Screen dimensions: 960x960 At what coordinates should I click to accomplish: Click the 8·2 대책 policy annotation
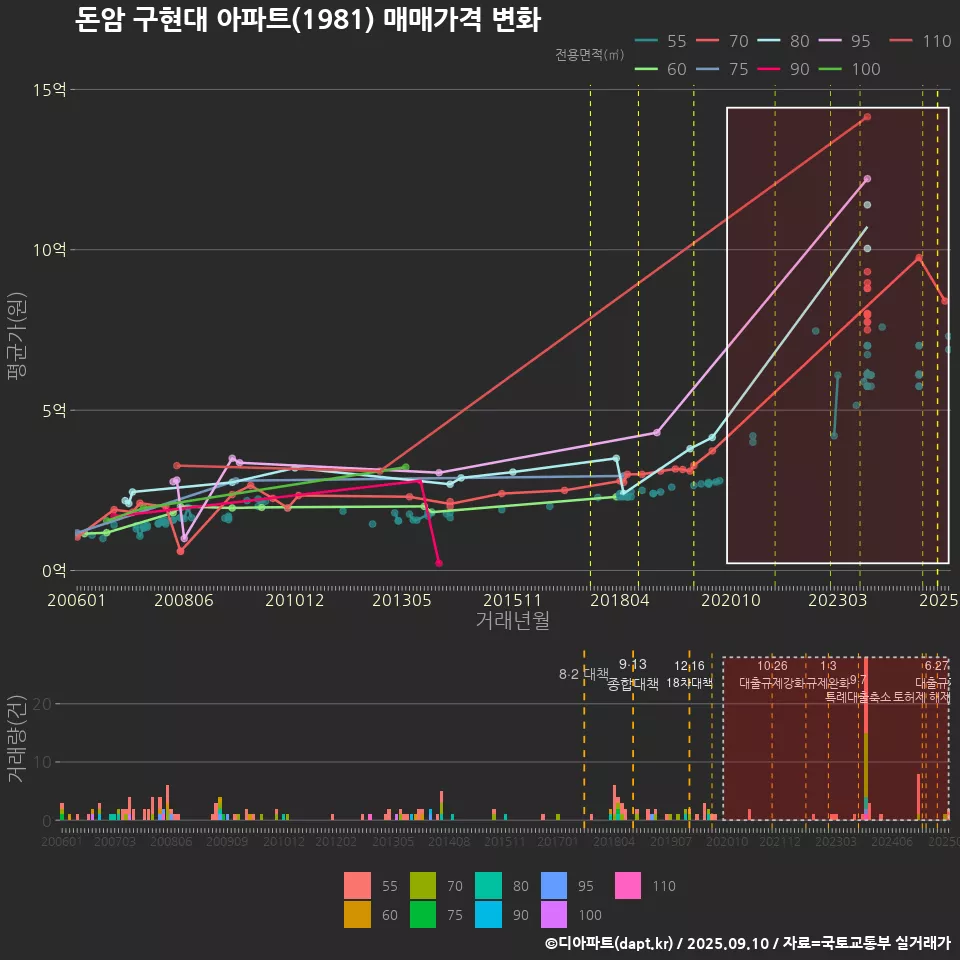583,673
